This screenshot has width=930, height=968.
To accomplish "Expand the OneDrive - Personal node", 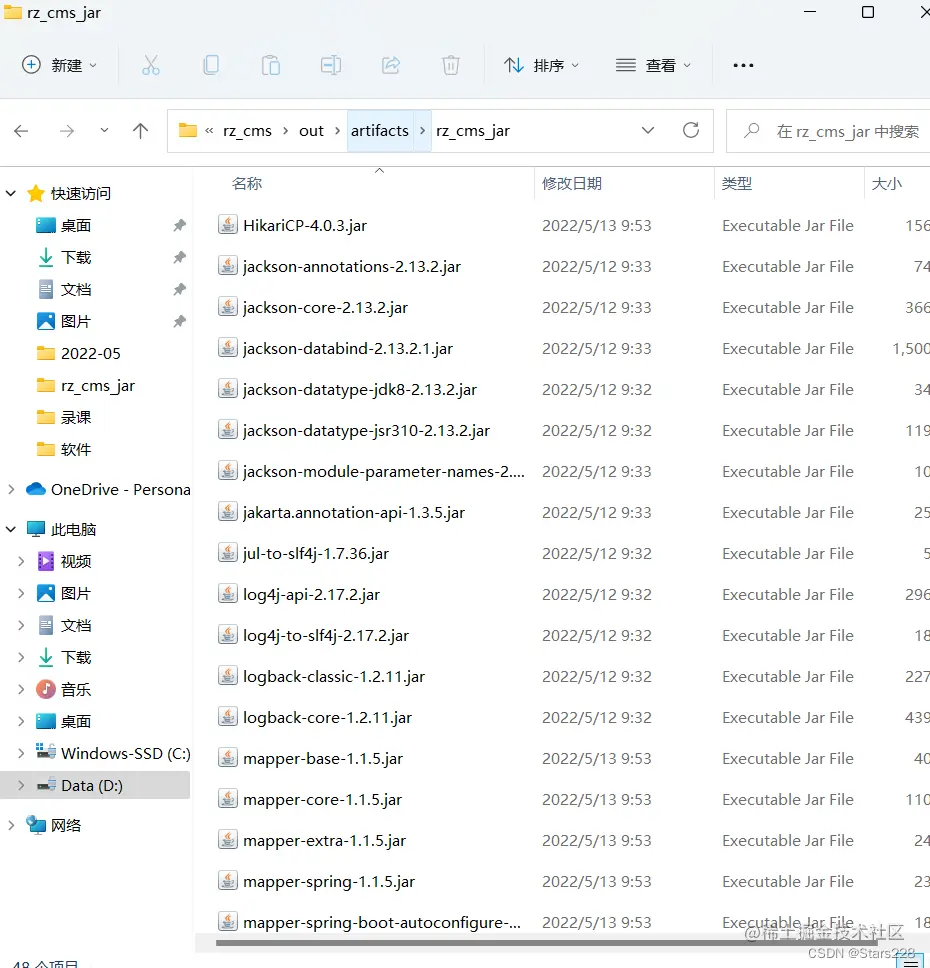I will pyautogui.click(x=10, y=490).
